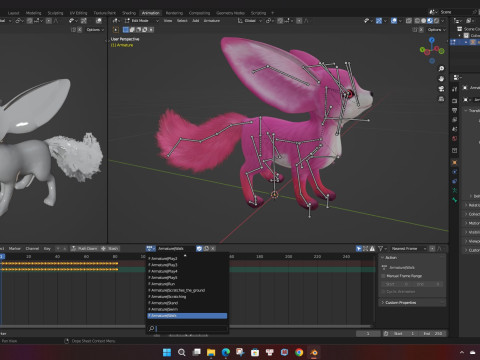480x360 pixels.
Task: Toggle X-ray display in viewport header
Action: [x=409, y=21]
